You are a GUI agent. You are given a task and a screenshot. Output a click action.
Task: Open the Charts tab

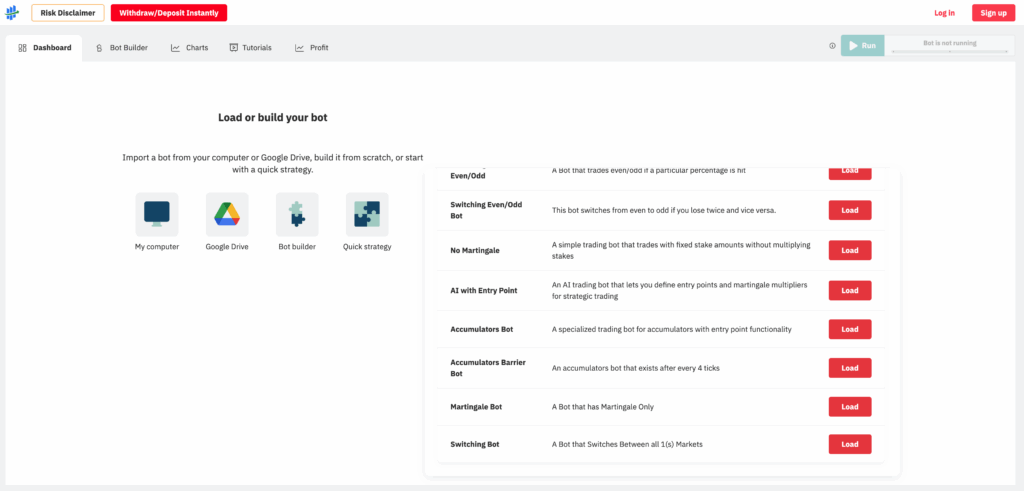(x=189, y=48)
